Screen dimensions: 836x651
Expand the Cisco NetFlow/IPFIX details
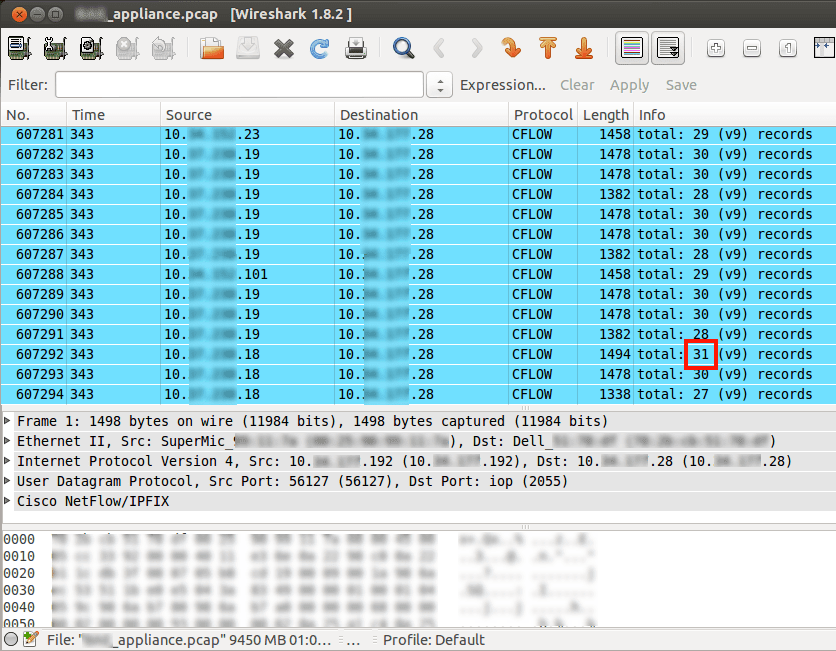coord(7,501)
